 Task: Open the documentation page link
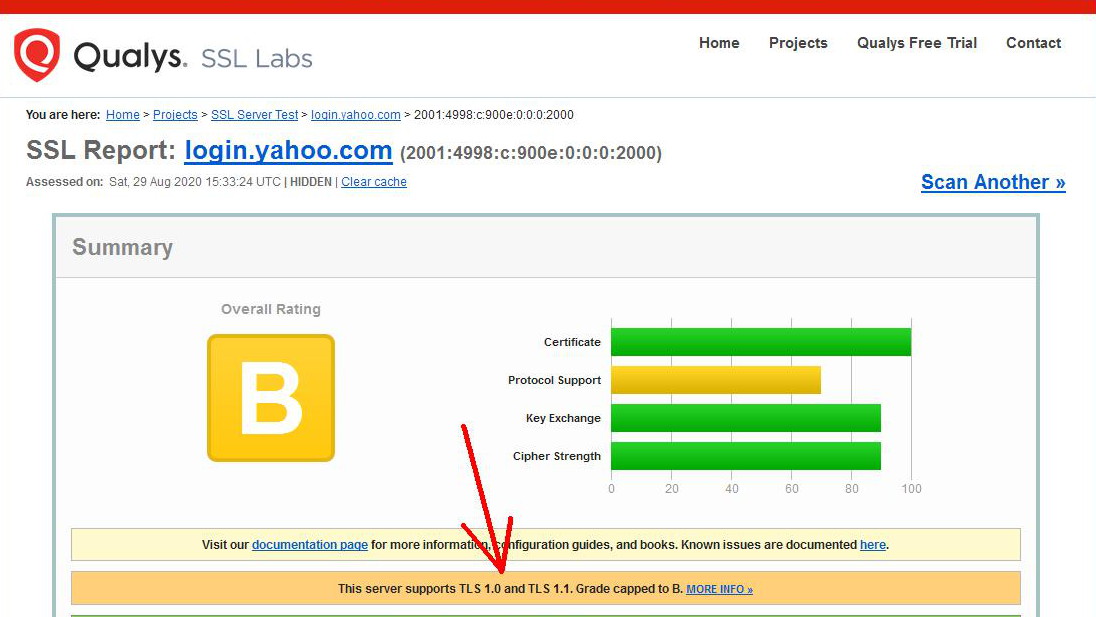pyautogui.click(x=310, y=544)
